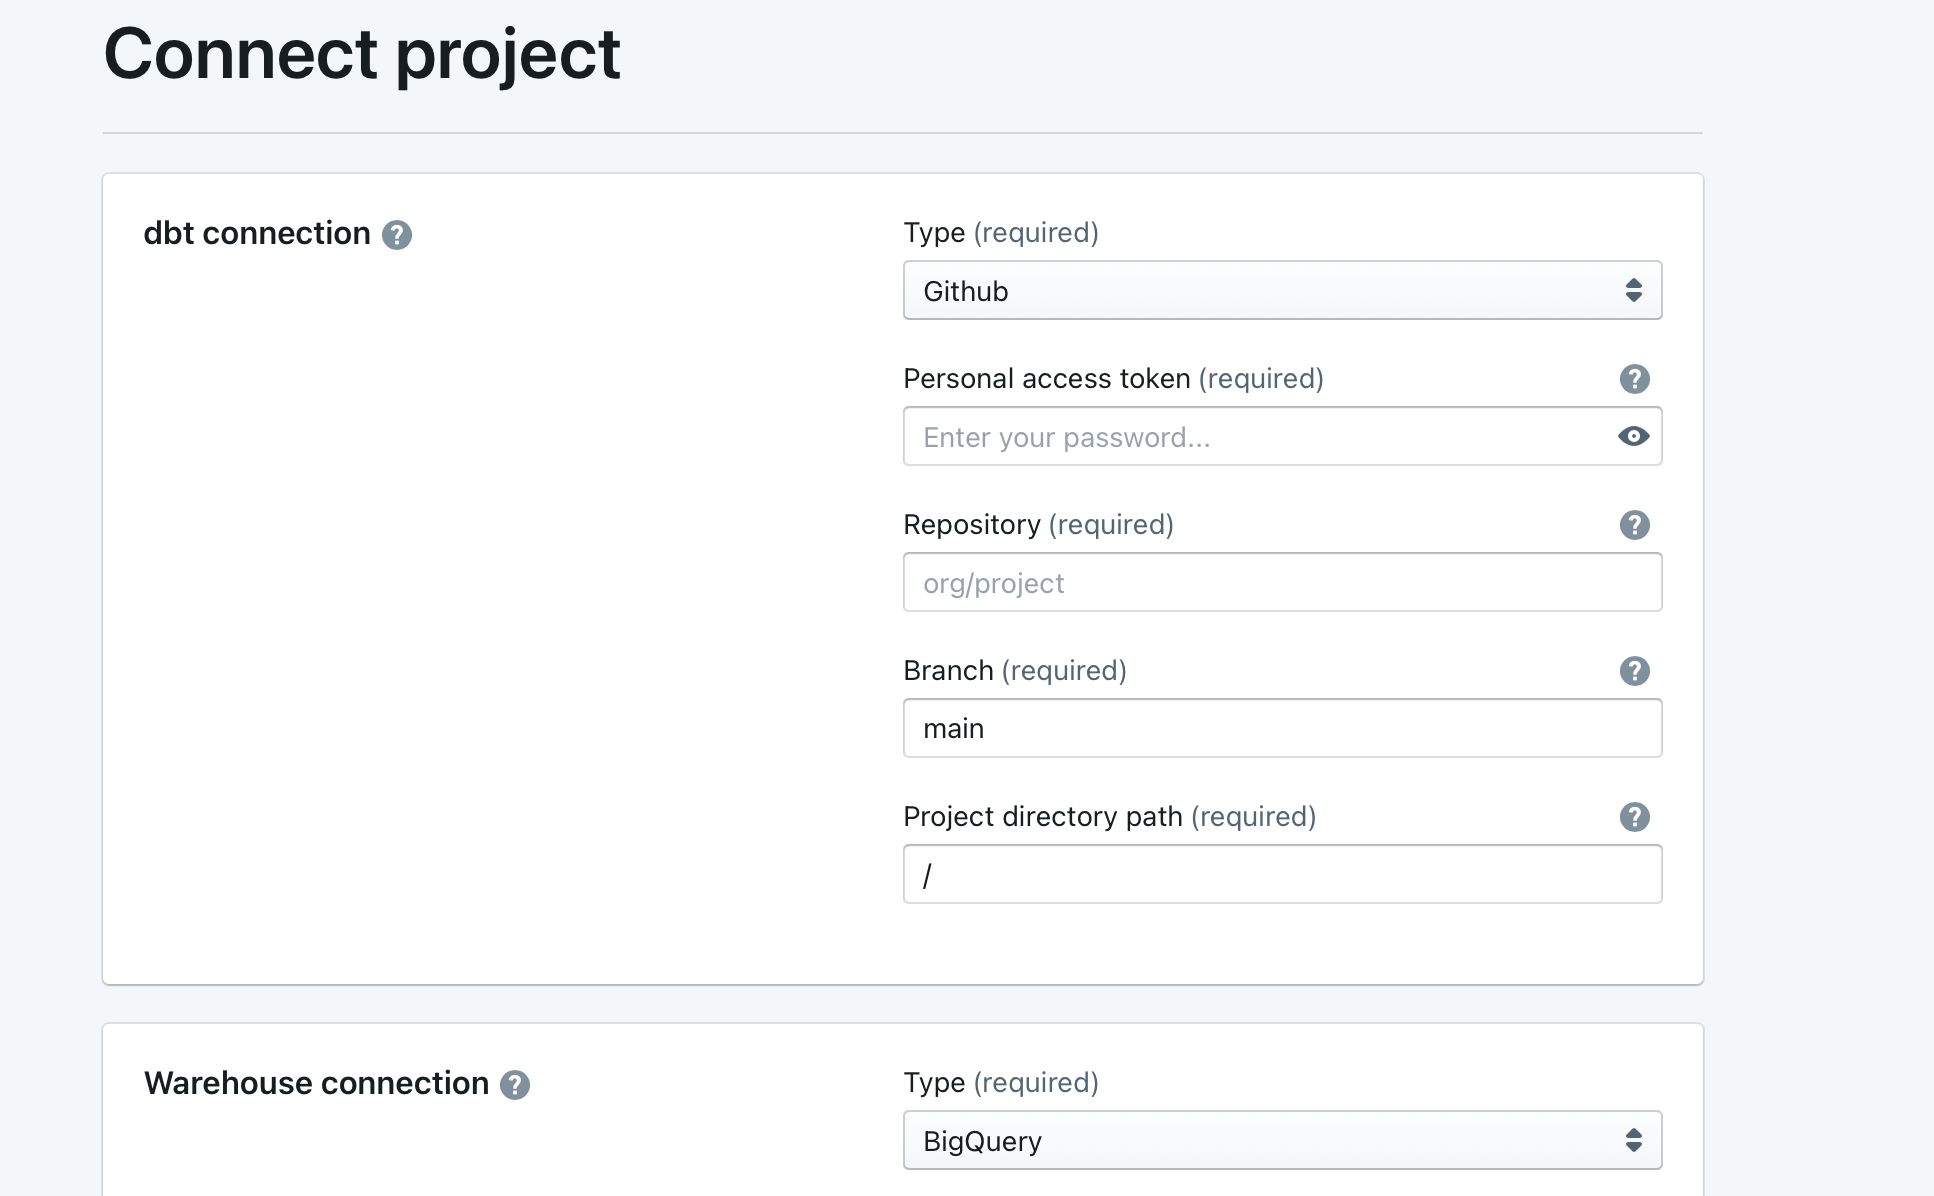Open the Project directory path help icon
The height and width of the screenshot is (1196, 1934).
[x=1634, y=817]
